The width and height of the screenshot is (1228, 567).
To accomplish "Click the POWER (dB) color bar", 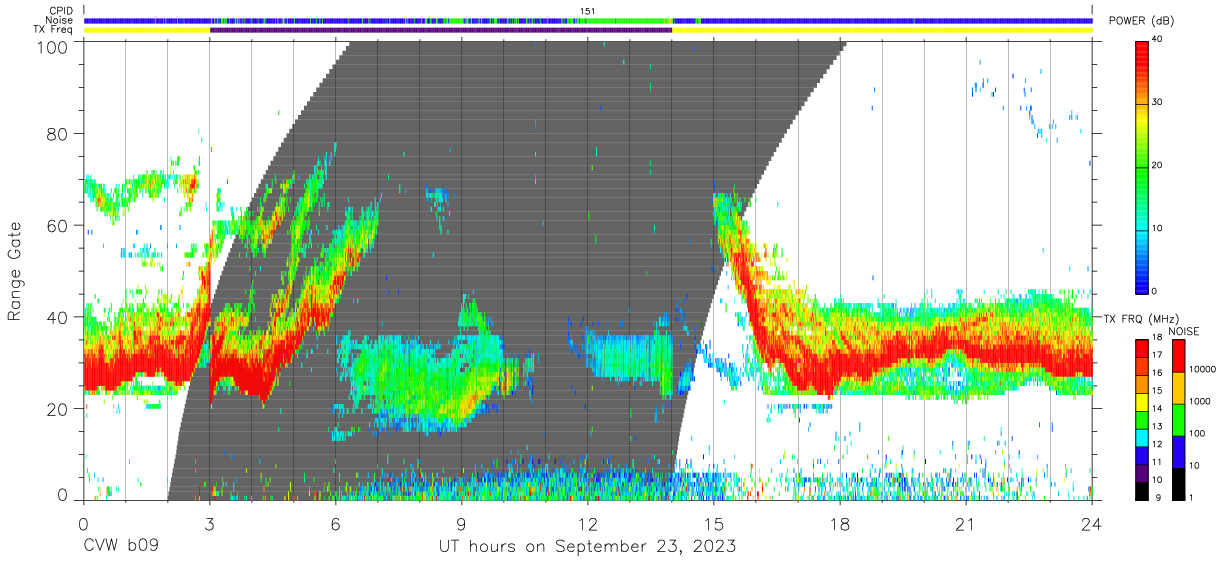I will click(x=1142, y=167).
